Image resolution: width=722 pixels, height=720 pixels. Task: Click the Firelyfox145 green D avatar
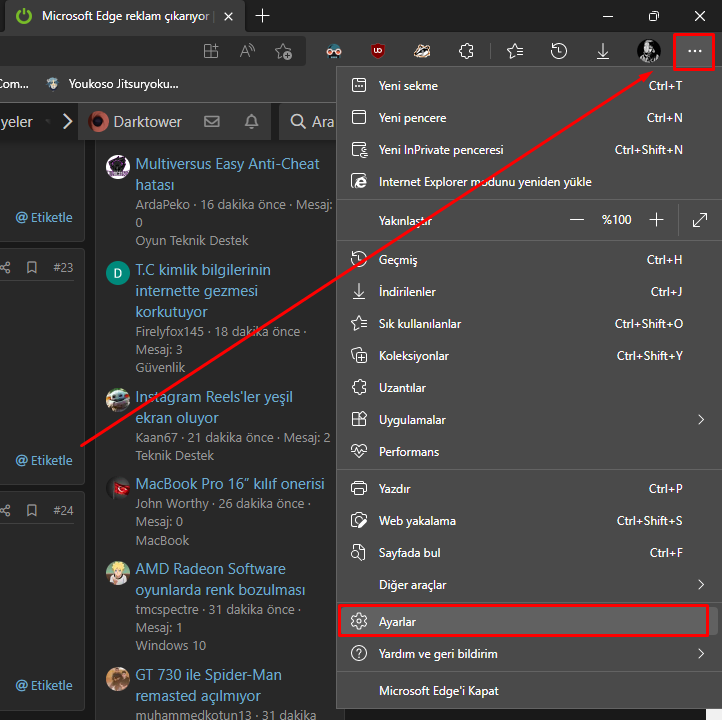(118, 273)
